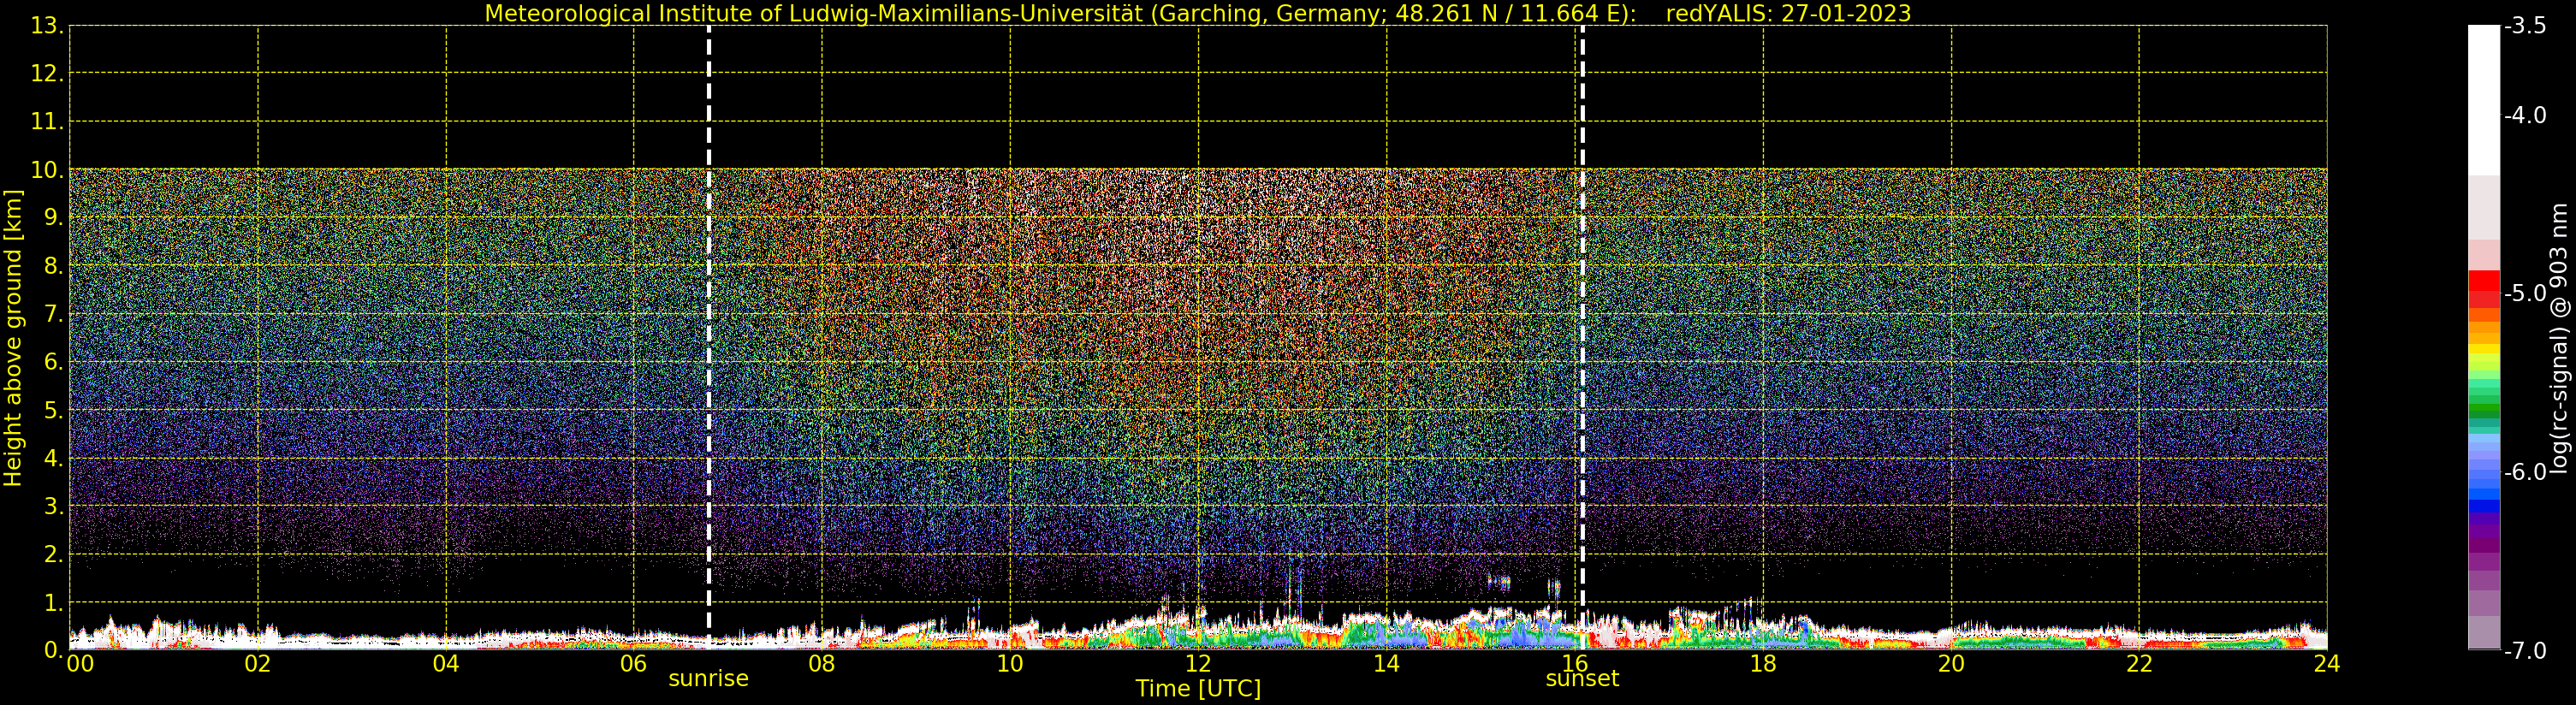Click the '-5.0' colorbar value

(x=2525, y=294)
